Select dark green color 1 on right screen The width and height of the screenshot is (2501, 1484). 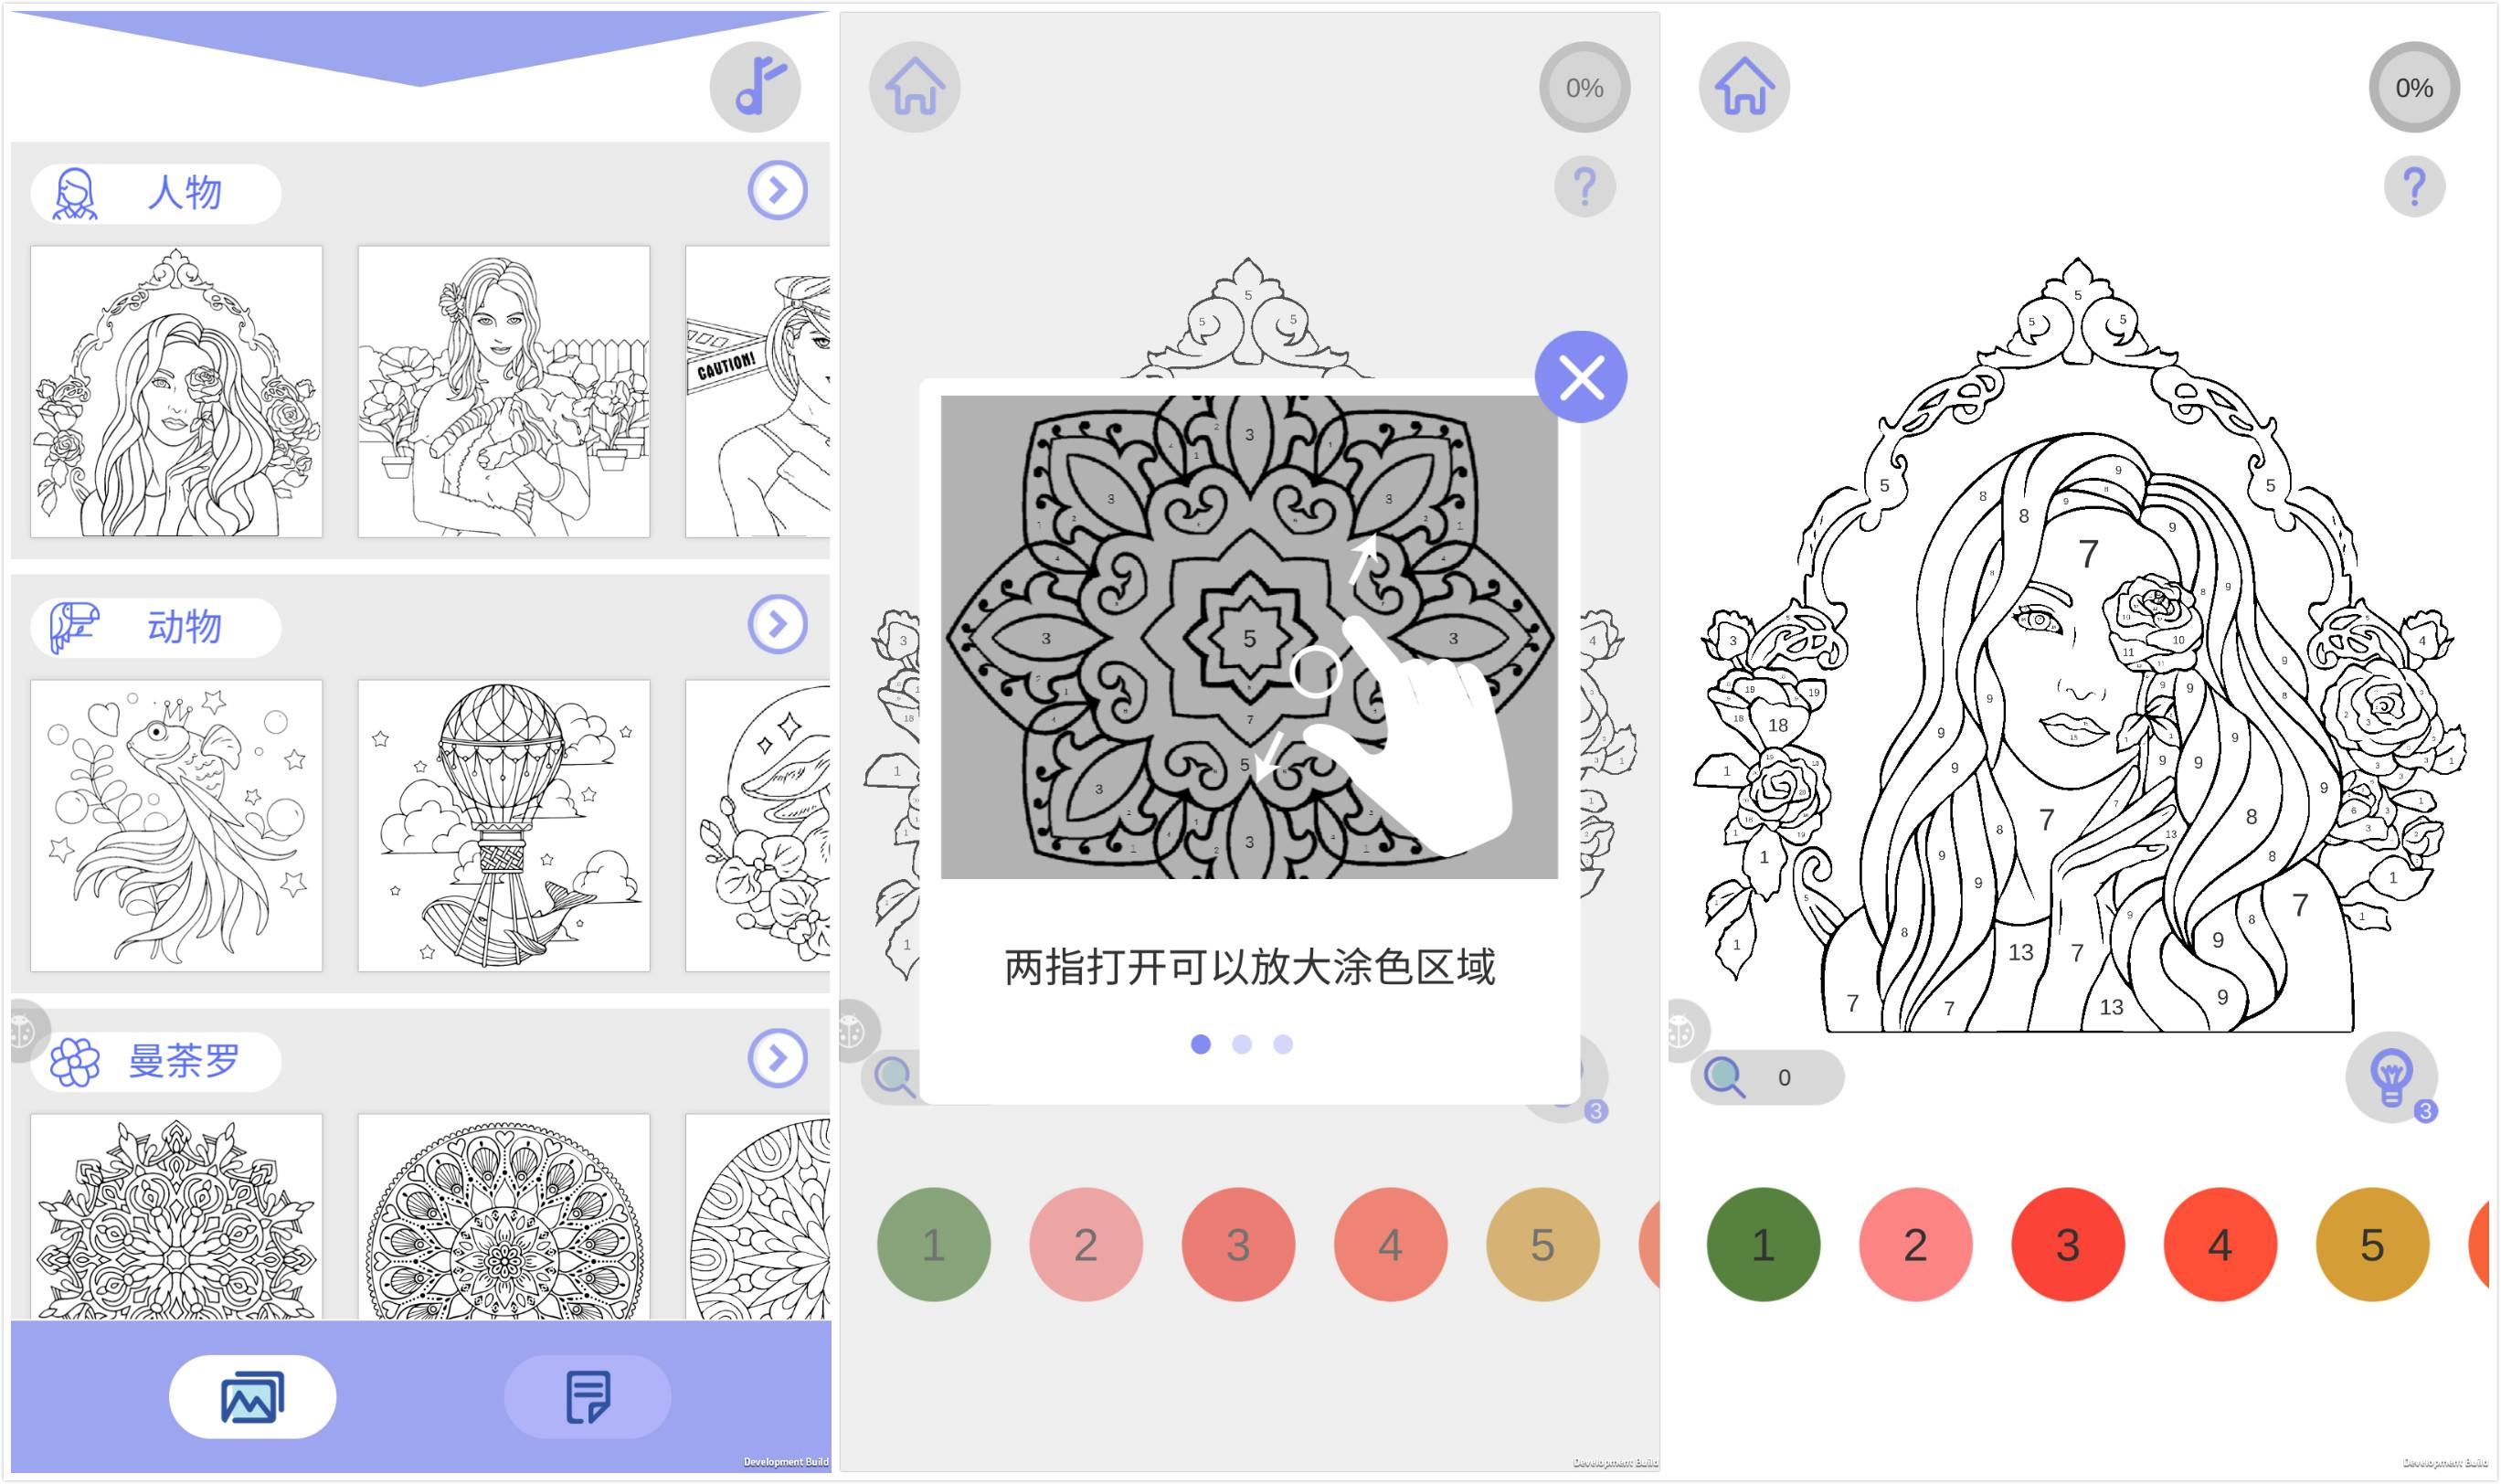(x=1763, y=1244)
